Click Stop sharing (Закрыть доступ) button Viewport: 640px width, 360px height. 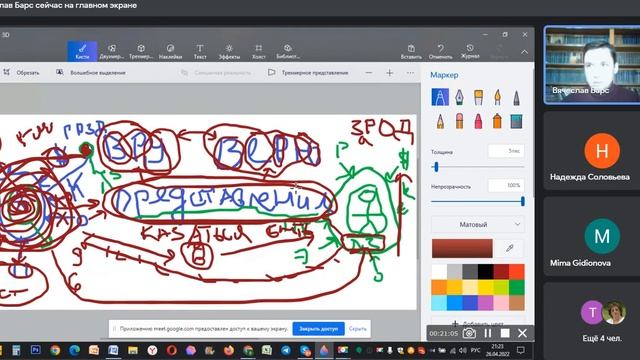pos(318,329)
